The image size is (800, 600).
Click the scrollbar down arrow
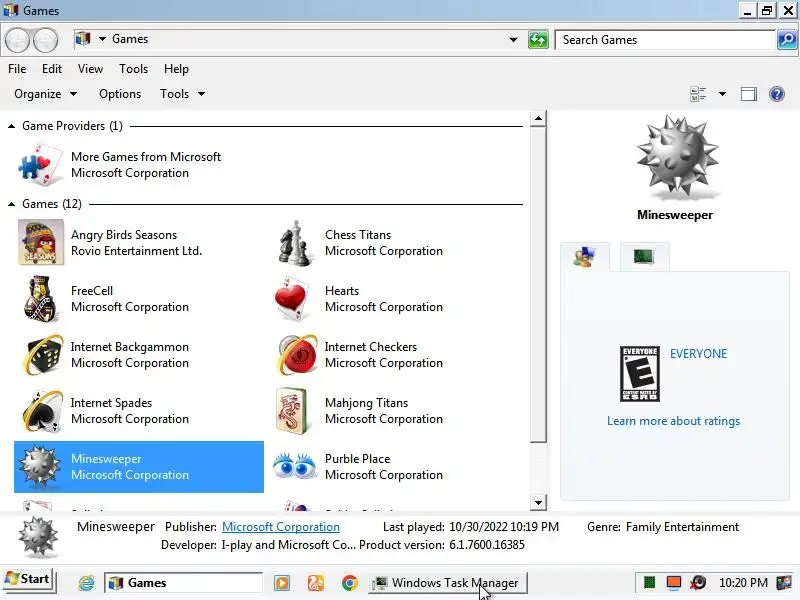[x=538, y=503]
